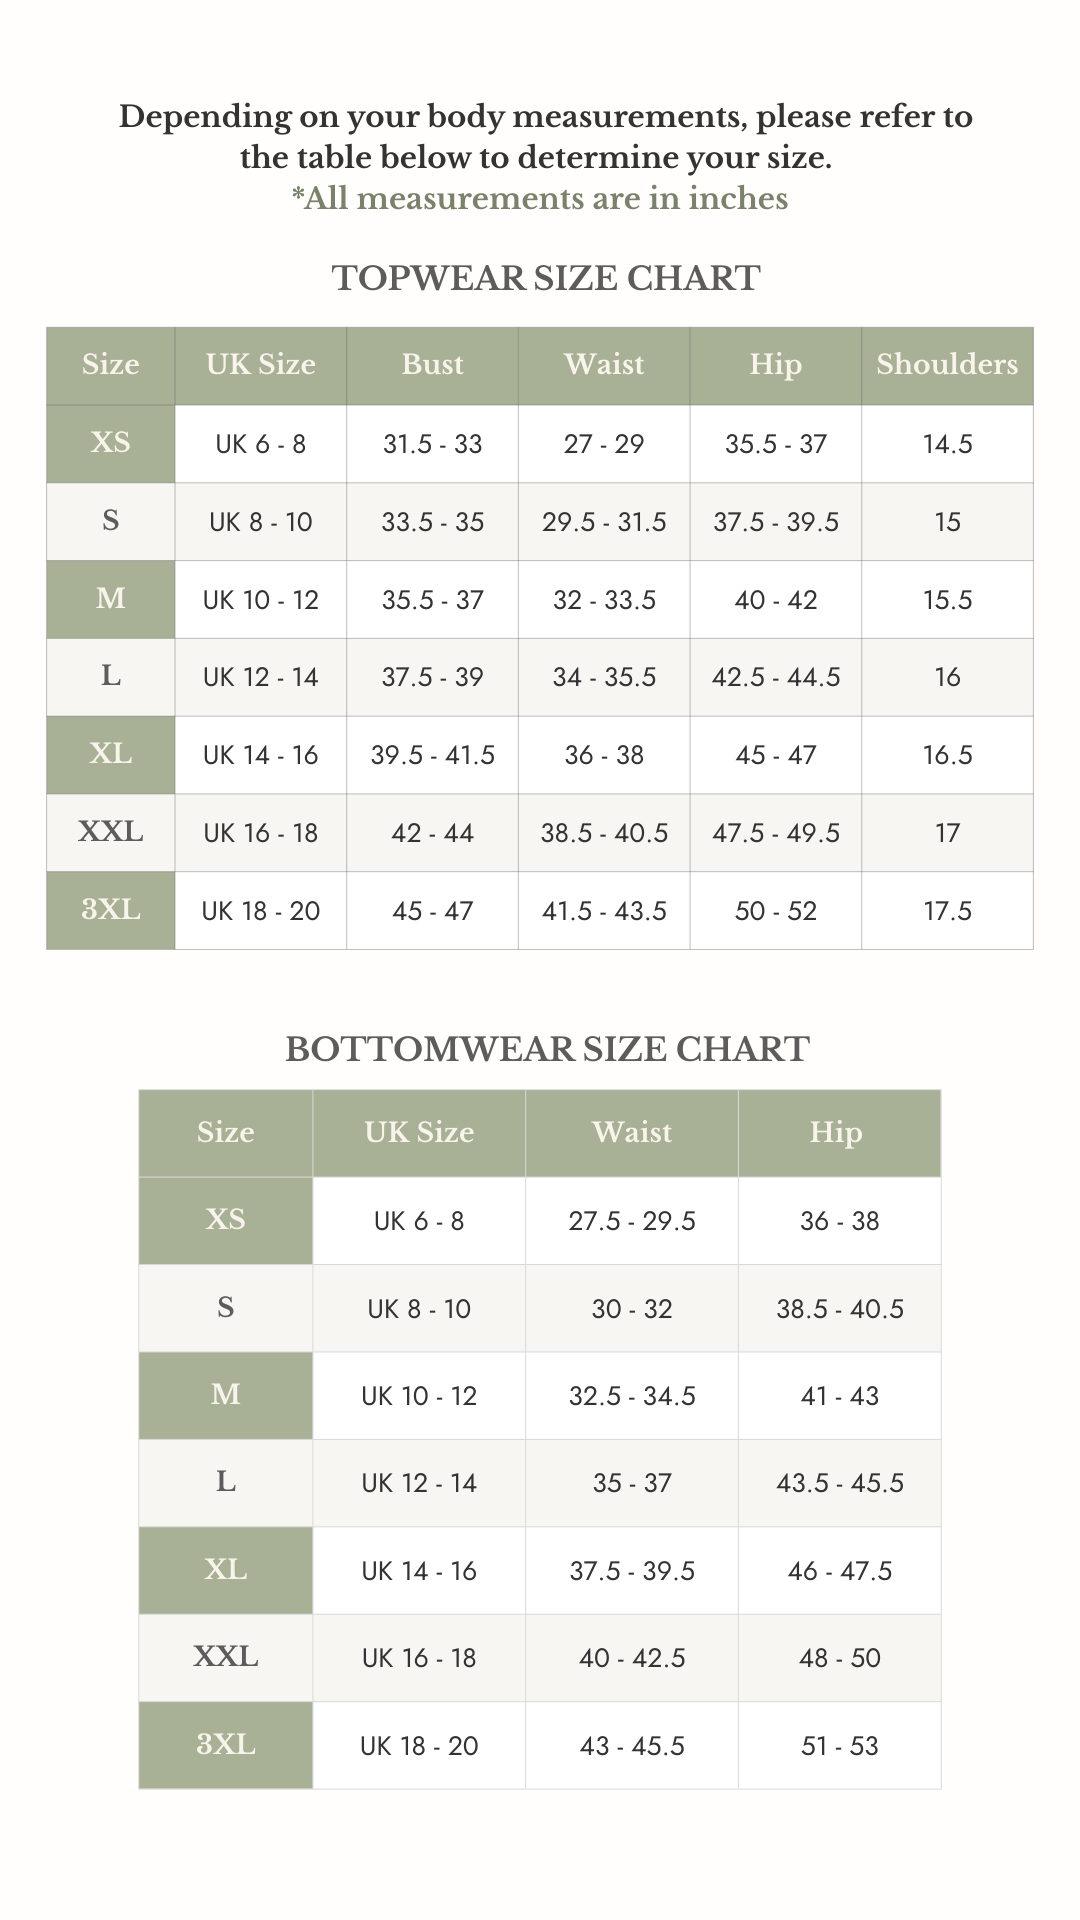Select bottomwear UK 14 - 16 cell
Screen dimensions: 1080x1920
tap(419, 1571)
